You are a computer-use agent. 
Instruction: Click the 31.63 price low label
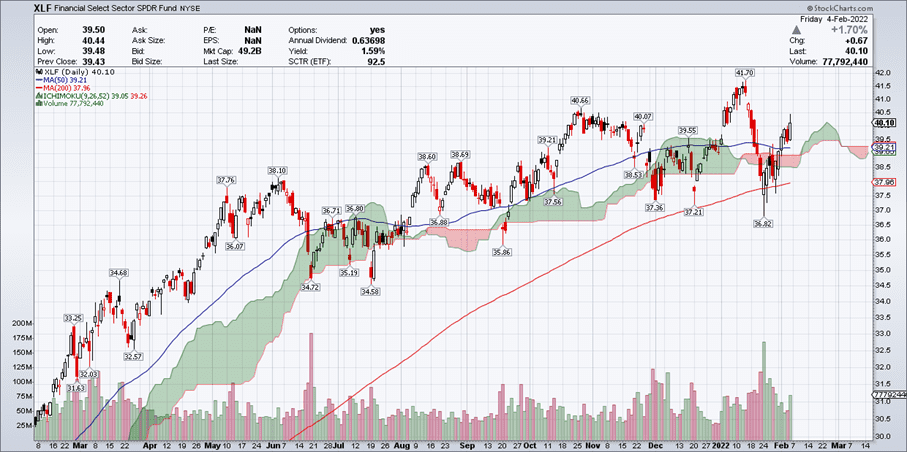(x=76, y=388)
